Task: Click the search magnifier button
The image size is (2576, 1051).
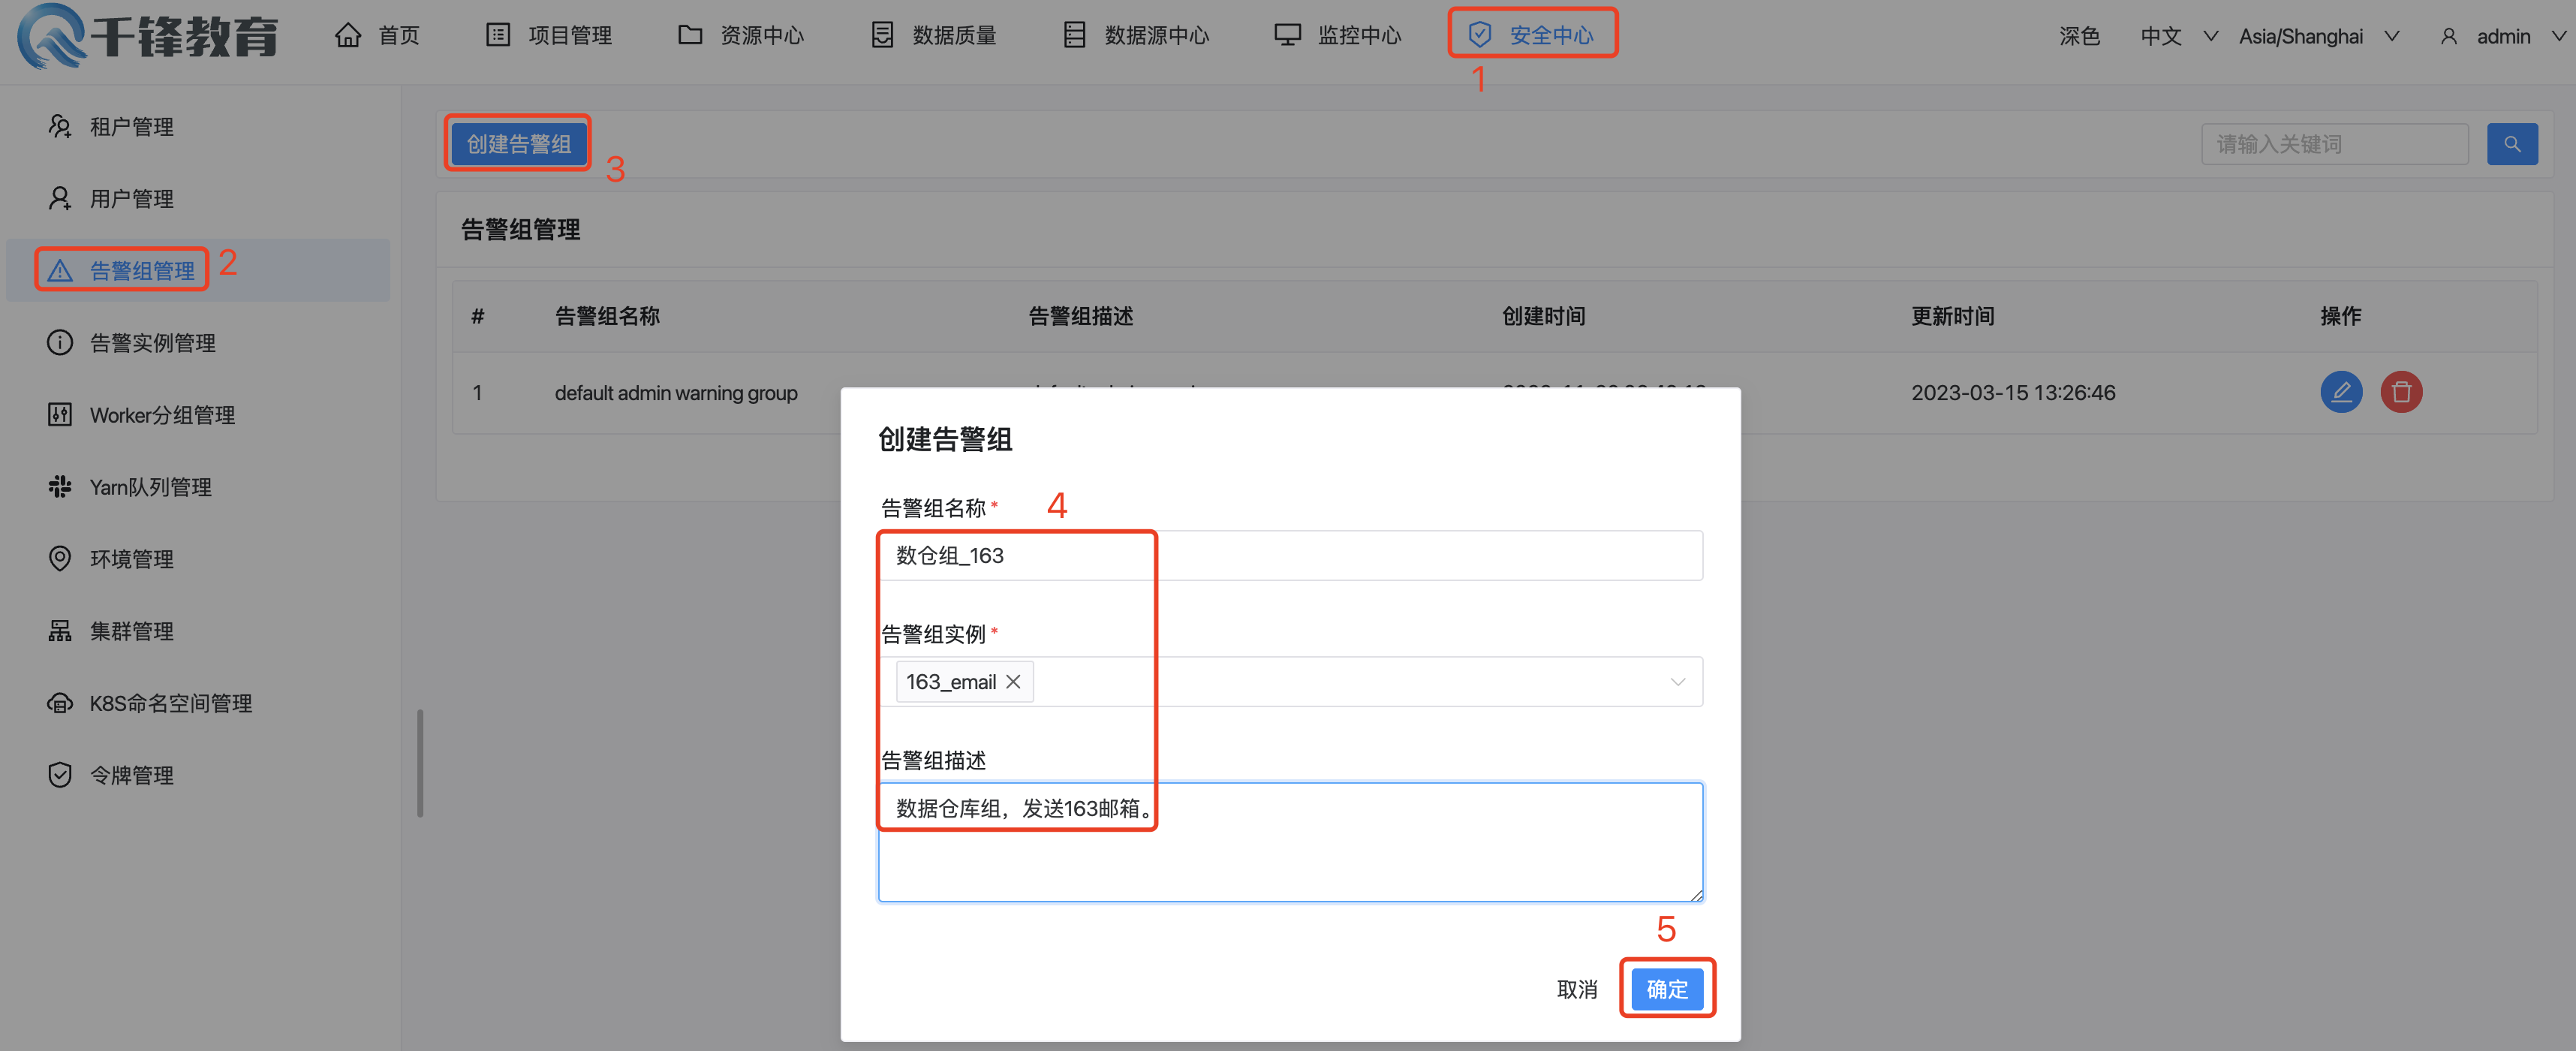Action: (x=2511, y=144)
